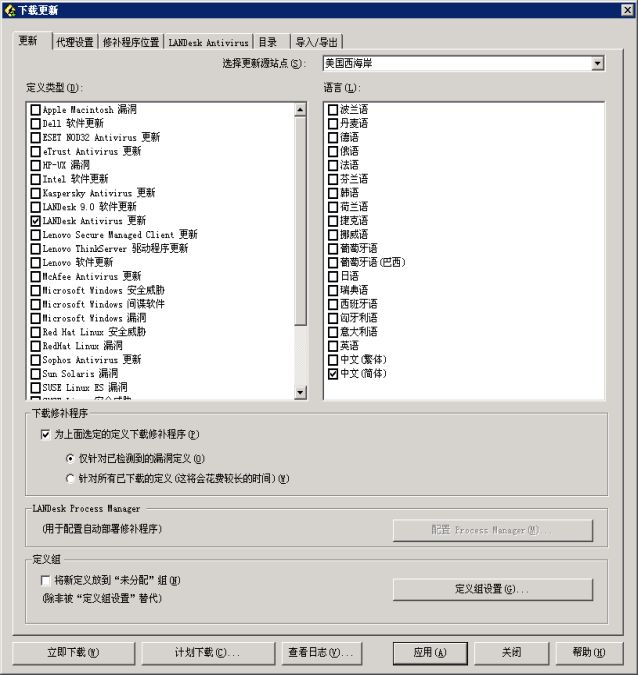Viewport: 638px width, 675px height.
Task: Check Apple Macintosh 漏洞 definition type
Action: pyautogui.click(x=36, y=110)
